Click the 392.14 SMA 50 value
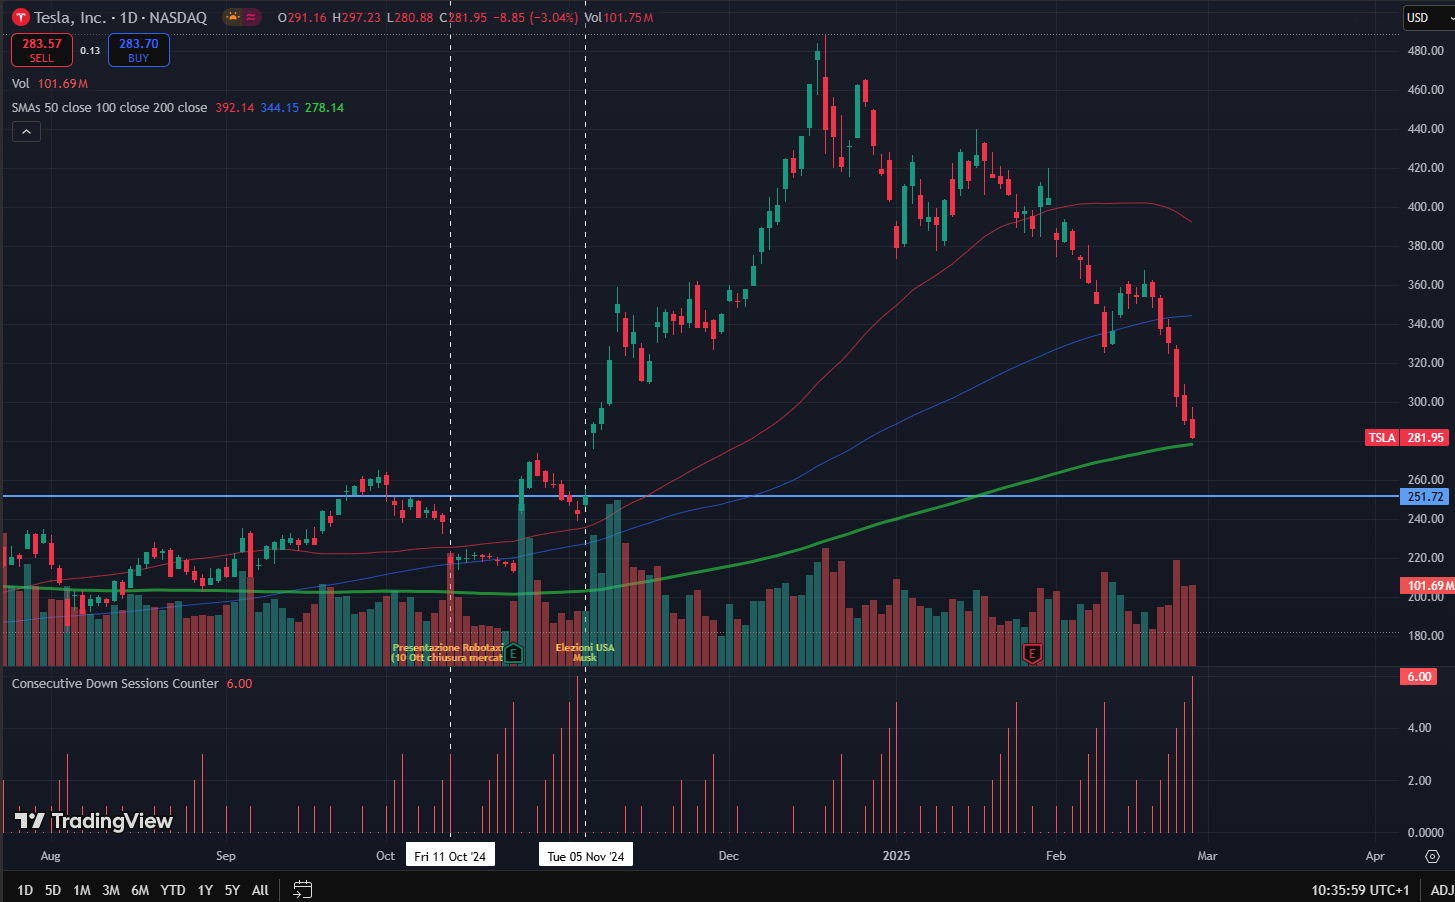The width and height of the screenshot is (1455, 902). pos(235,108)
